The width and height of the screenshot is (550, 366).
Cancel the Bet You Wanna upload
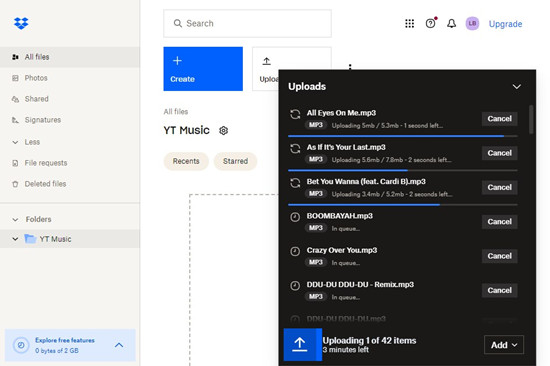[499, 187]
